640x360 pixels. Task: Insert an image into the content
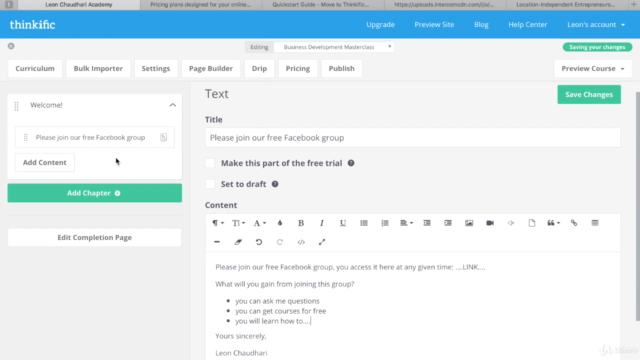pyautogui.click(x=469, y=223)
